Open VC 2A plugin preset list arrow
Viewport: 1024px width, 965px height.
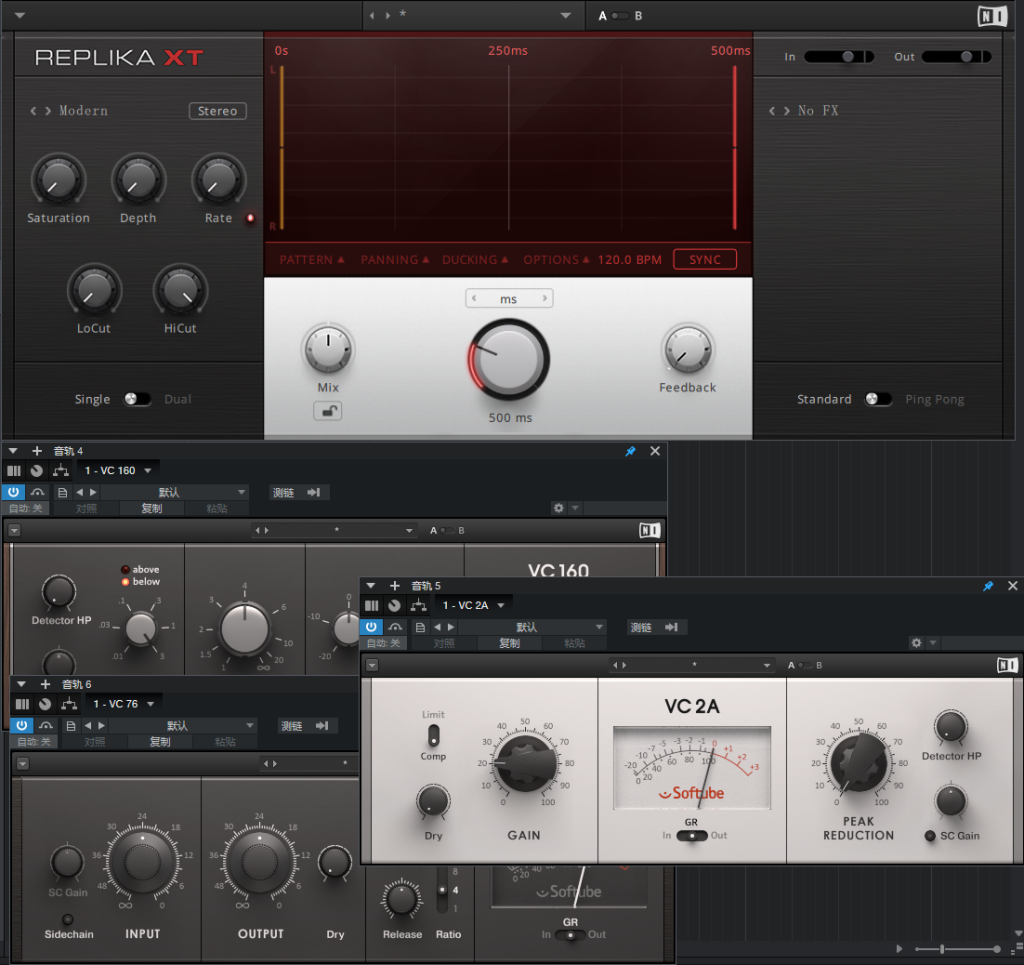pyautogui.click(x=767, y=665)
